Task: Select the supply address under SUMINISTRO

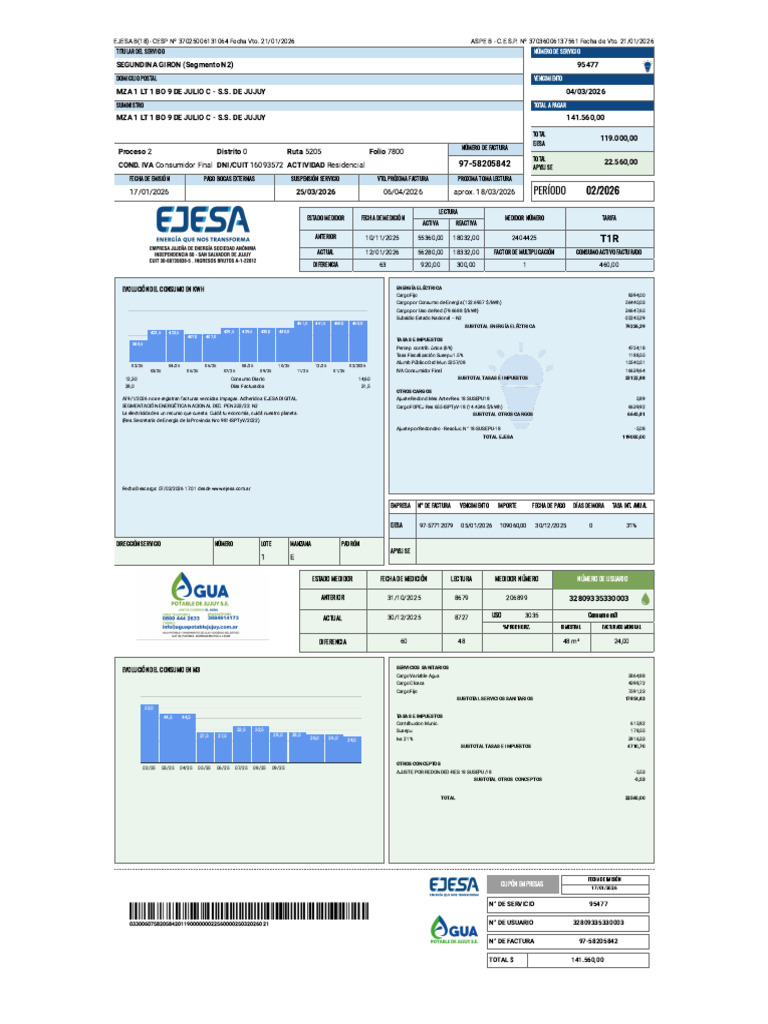Action: click(x=191, y=118)
